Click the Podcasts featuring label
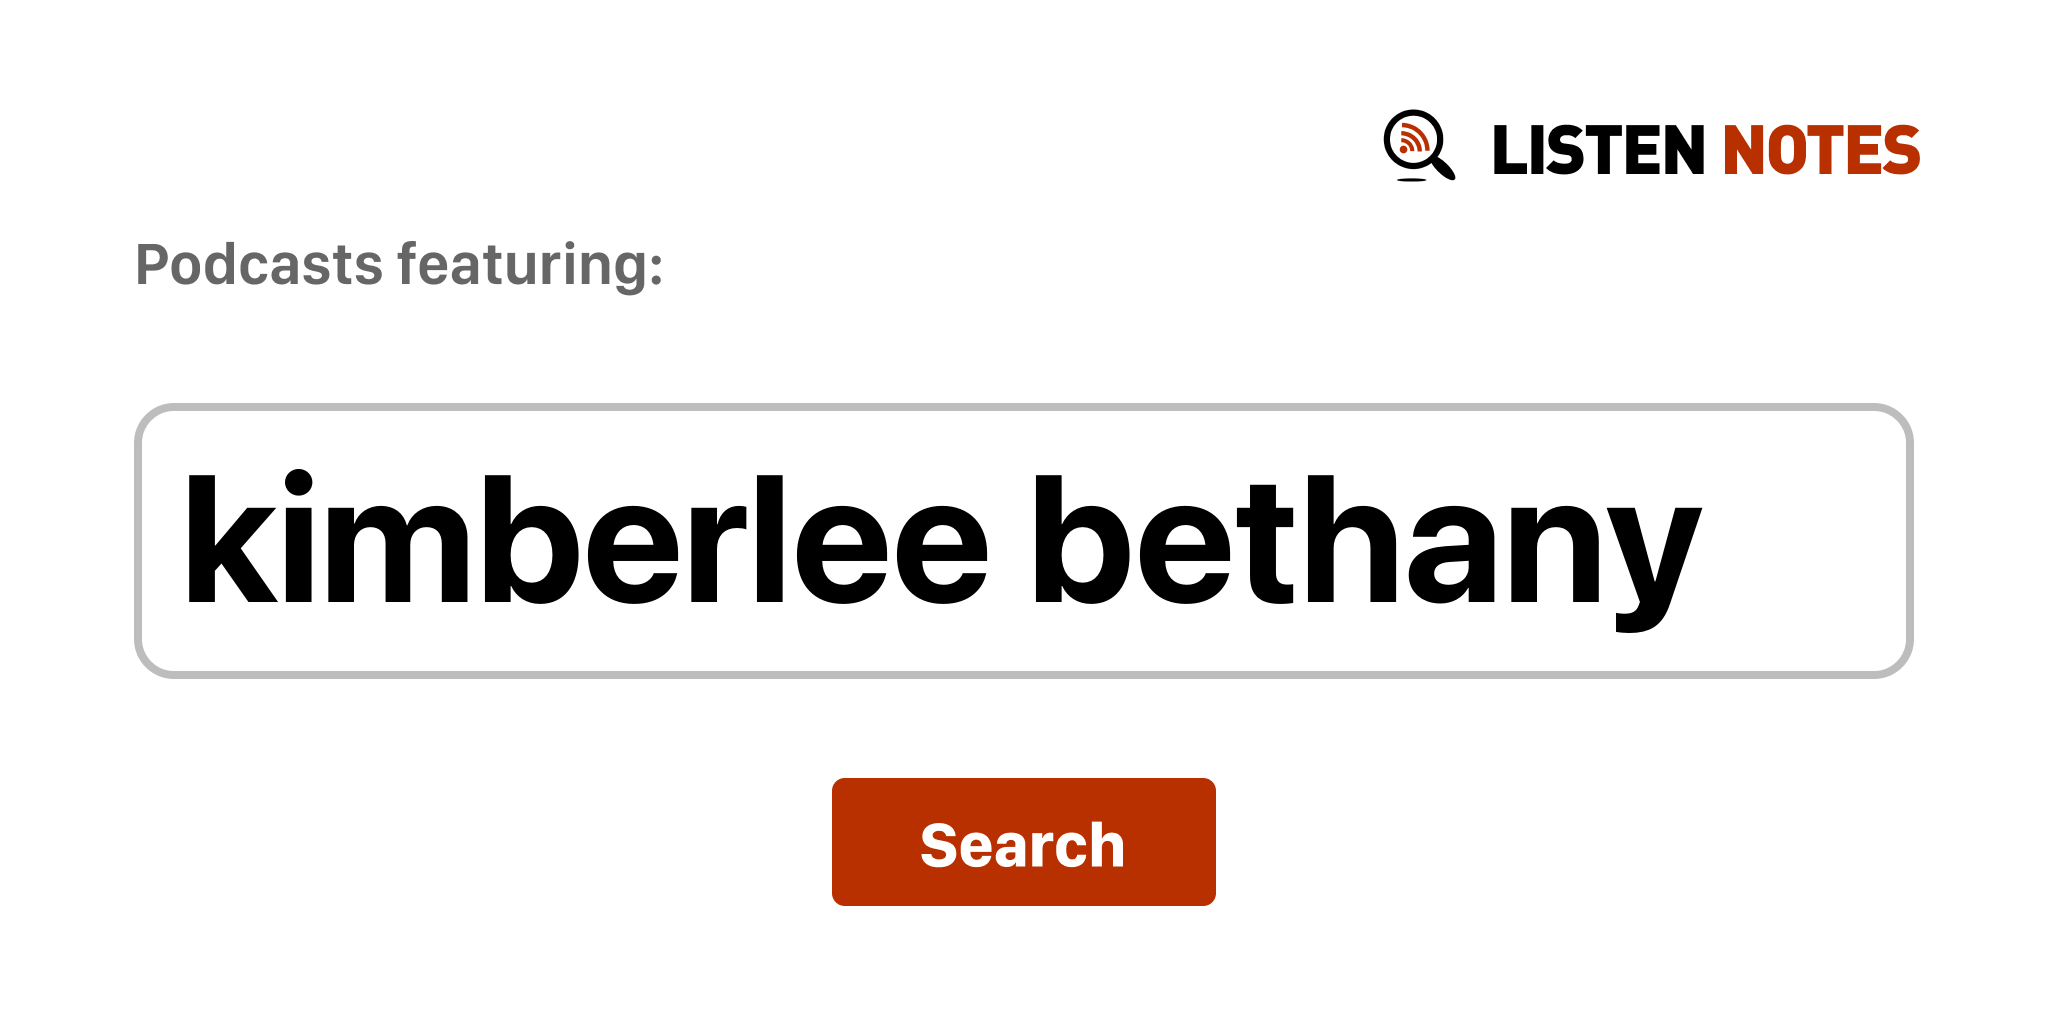This screenshot has height=1024, width=2048. click(x=399, y=265)
